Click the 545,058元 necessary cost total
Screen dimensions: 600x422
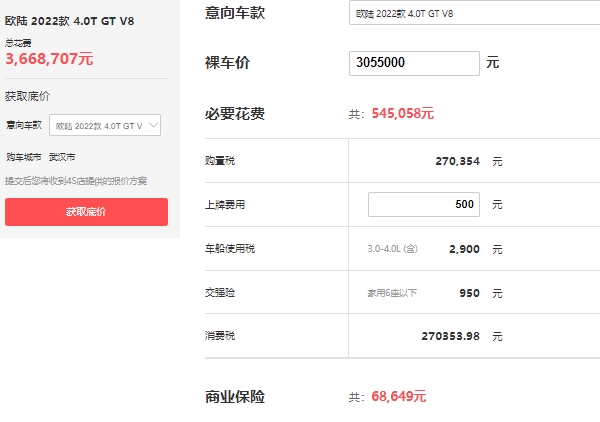(402, 114)
